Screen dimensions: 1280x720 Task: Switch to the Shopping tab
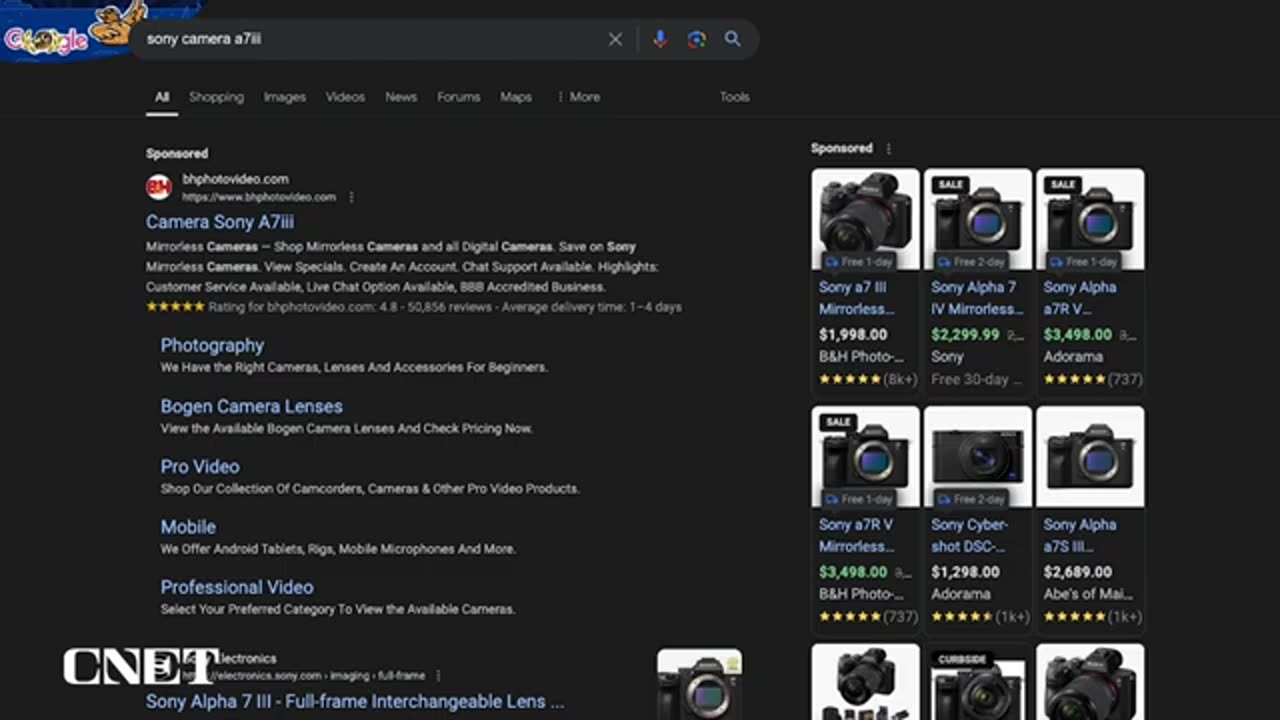[x=216, y=97]
